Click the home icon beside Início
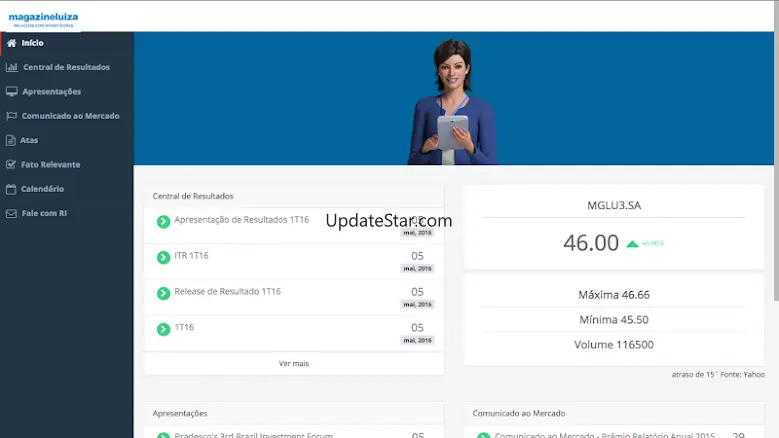Viewport: 779px width, 438px height. [x=11, y=43]
